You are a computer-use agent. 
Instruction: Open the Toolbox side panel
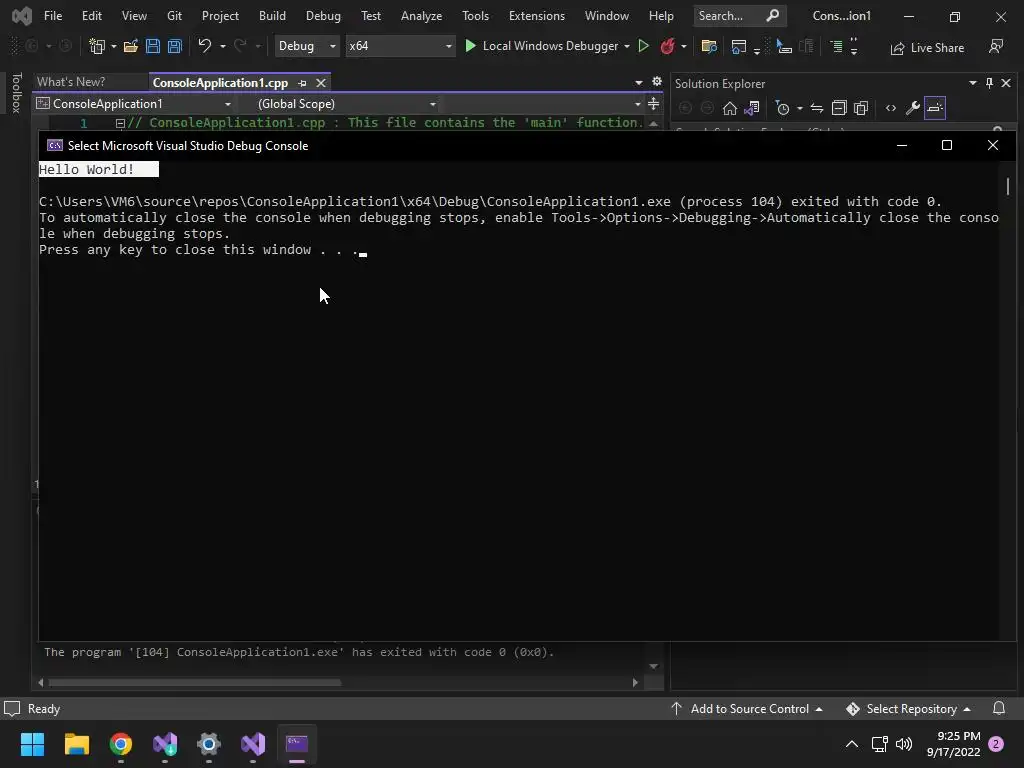click(16, 93)
